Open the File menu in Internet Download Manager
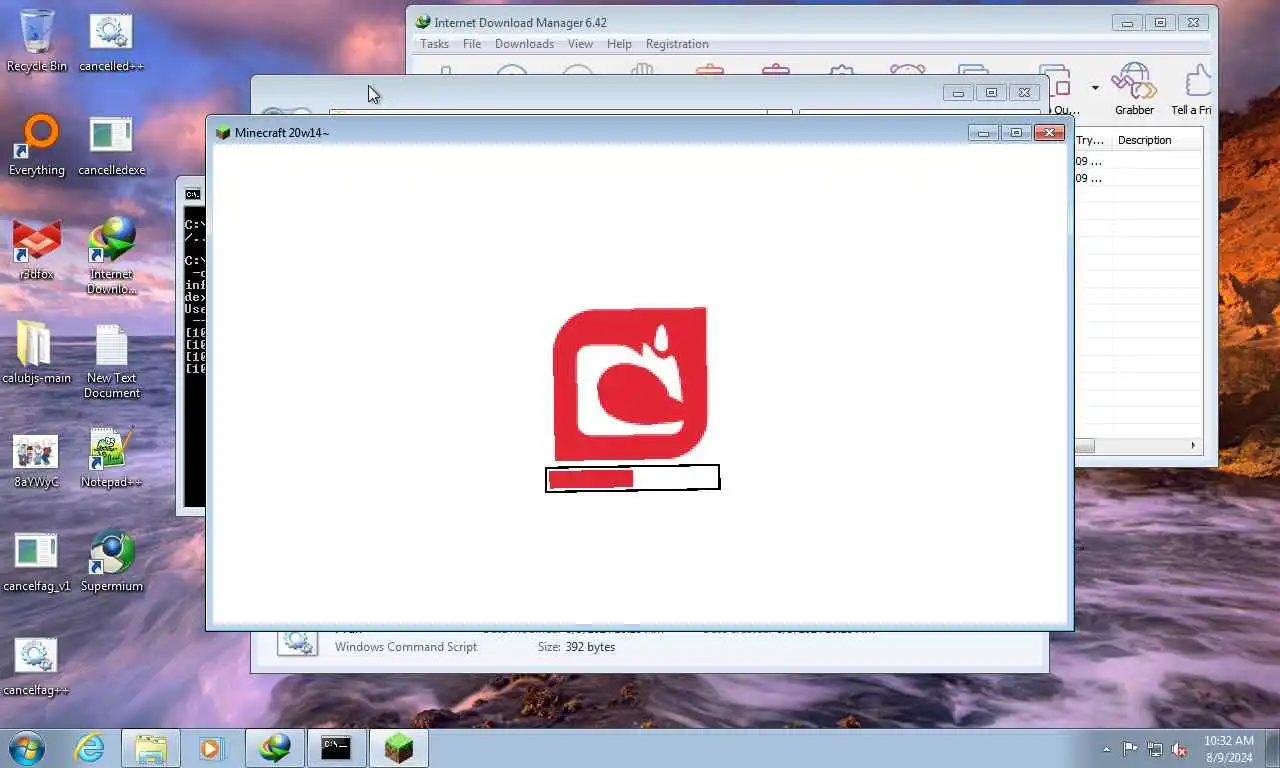Viewport: 1280px width, 768px height. pyautogui.click(x=472, y=44)
